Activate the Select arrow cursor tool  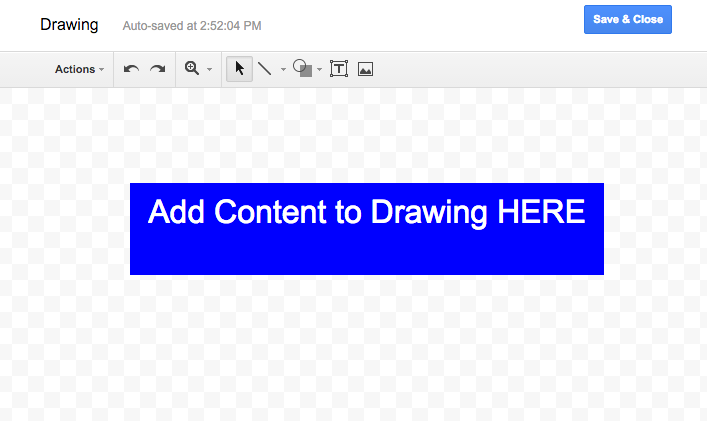point(240,69)
